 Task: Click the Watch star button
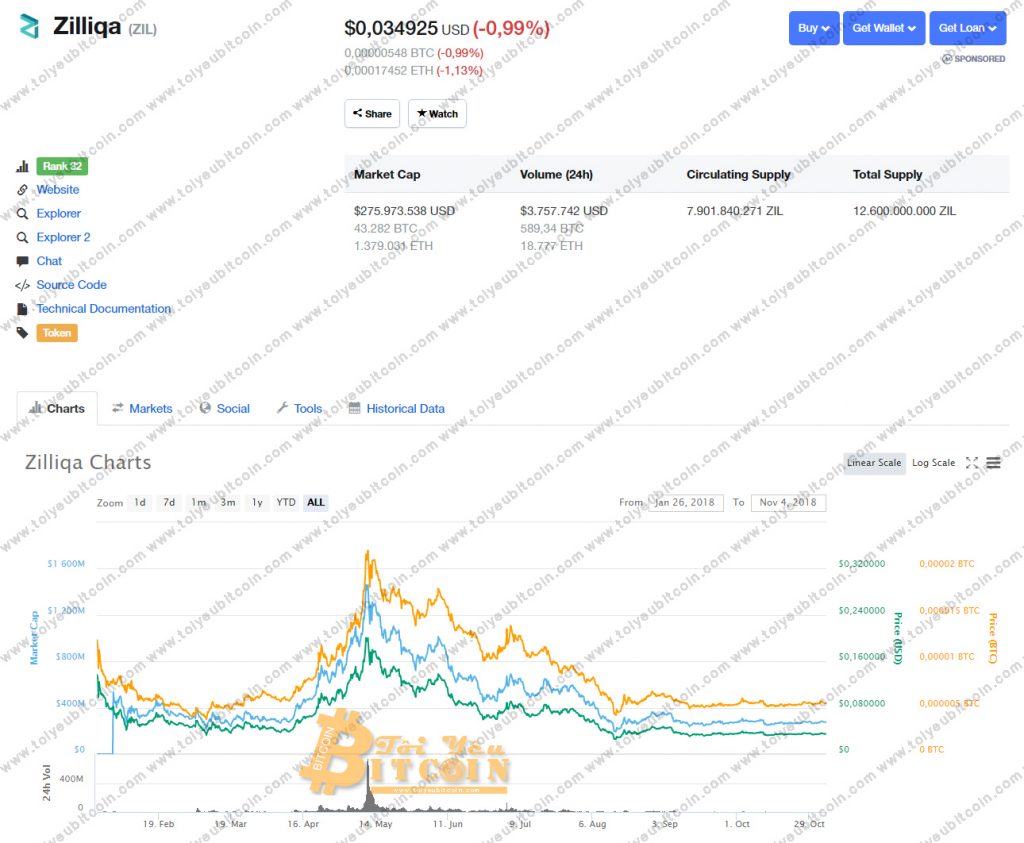click(438, 114)
